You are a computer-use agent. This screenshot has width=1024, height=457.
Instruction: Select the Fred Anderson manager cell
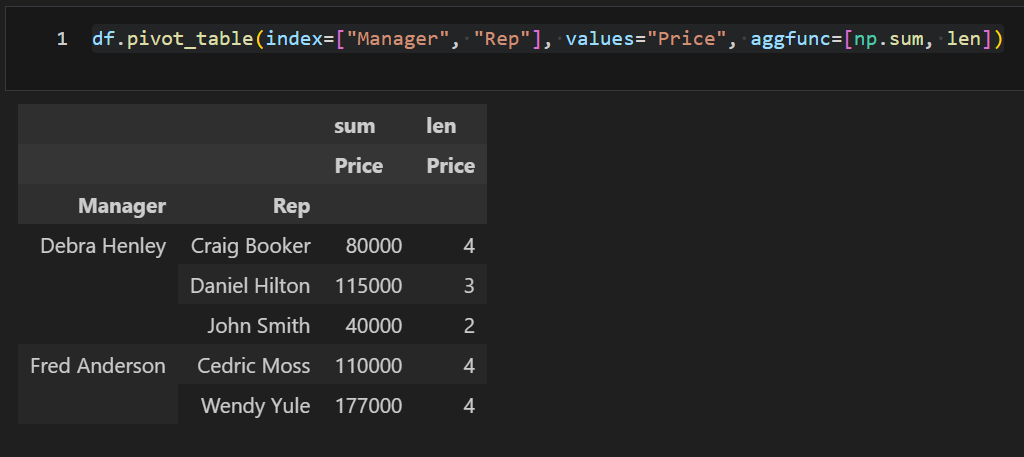tap(98, 366)
